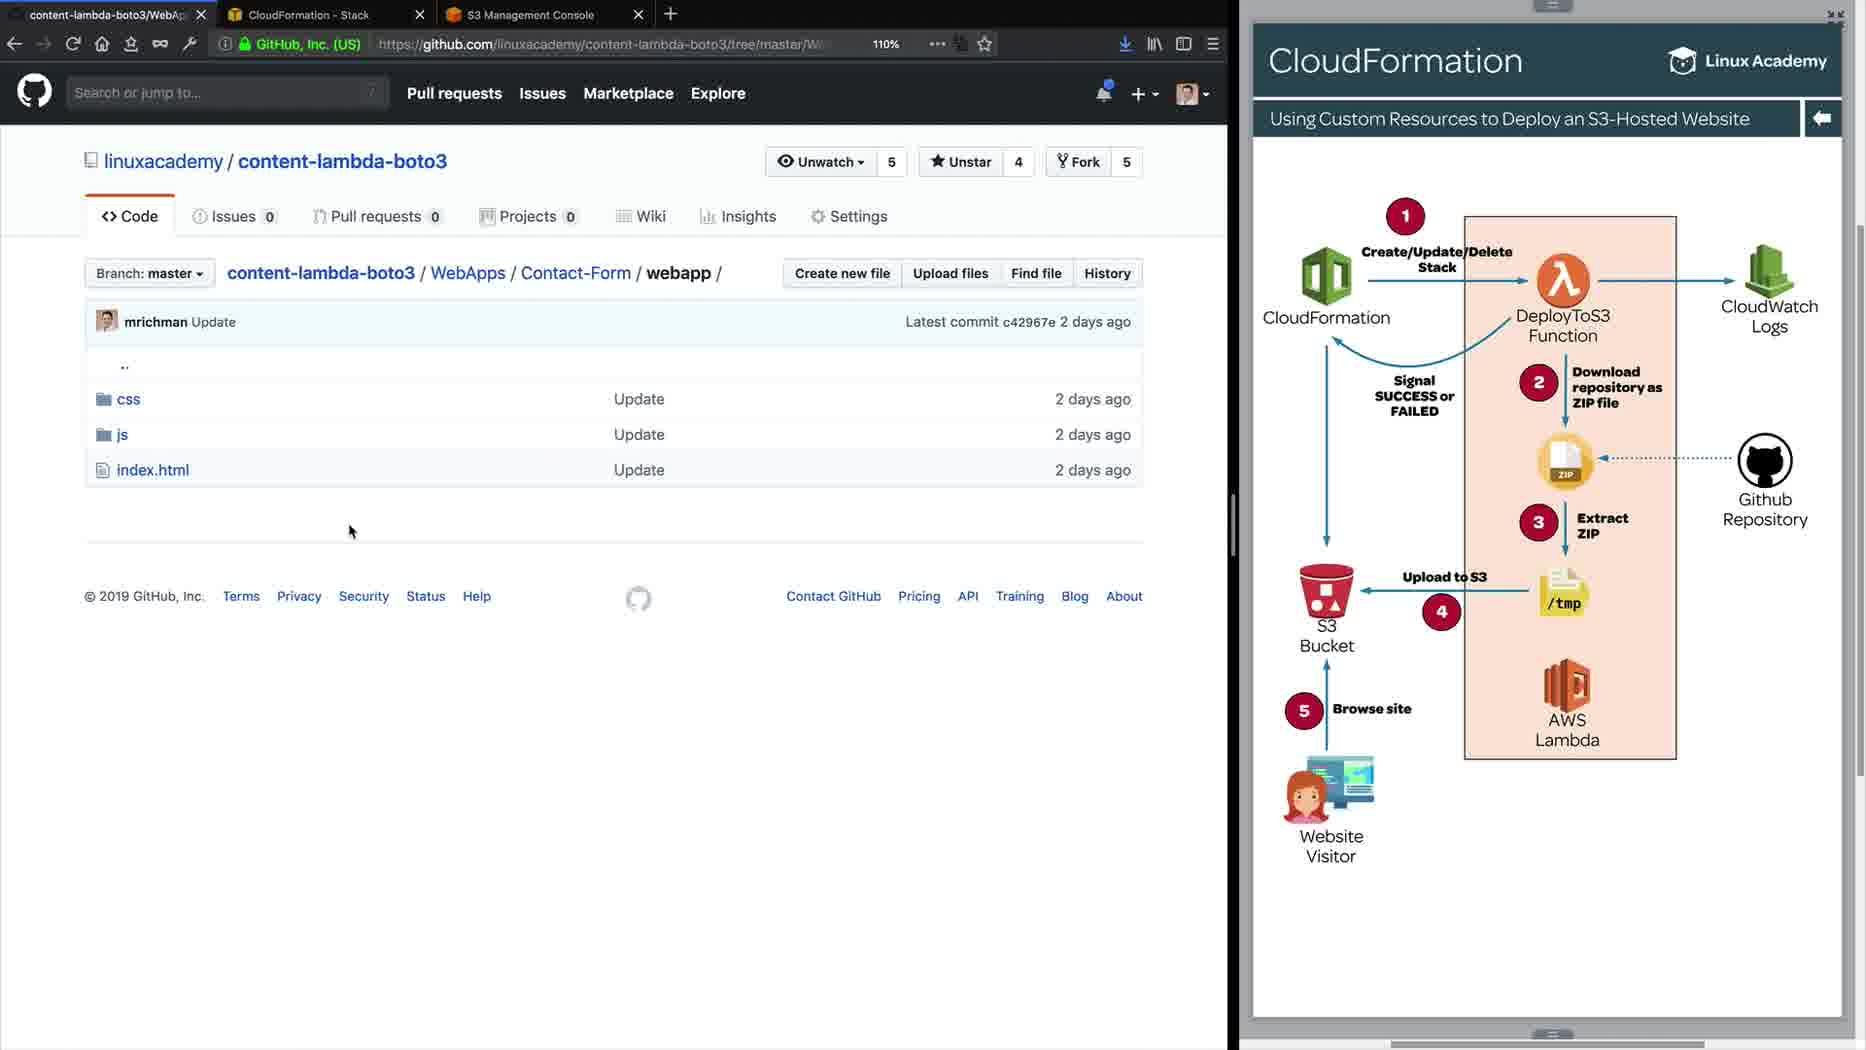Close the CloudFormation - Stack tab
This screenshot has height=1050, width=1866.
(x=420, y=15)
